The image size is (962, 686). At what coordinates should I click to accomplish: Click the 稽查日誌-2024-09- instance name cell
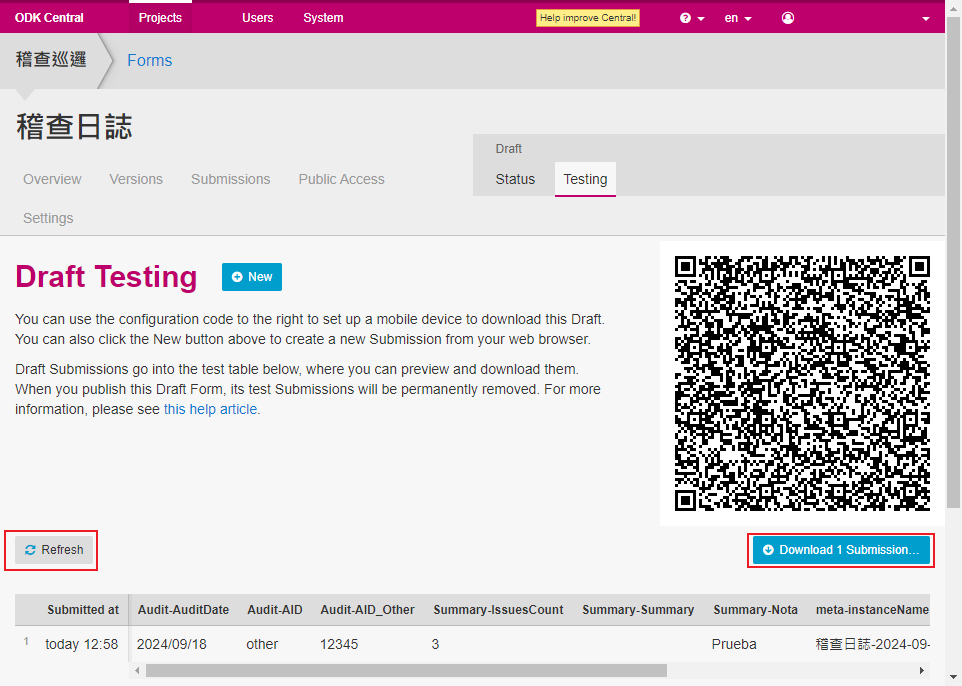click(x=872, y=644)
